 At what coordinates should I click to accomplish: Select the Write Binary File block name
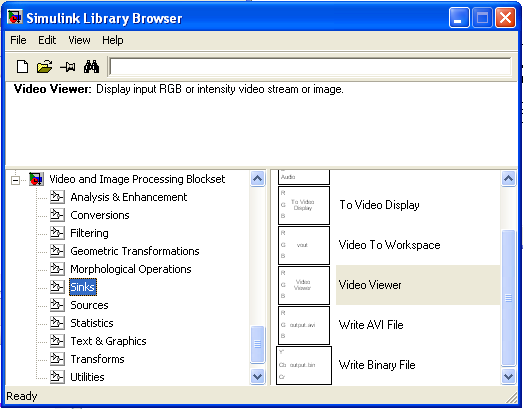coord(377,365)
